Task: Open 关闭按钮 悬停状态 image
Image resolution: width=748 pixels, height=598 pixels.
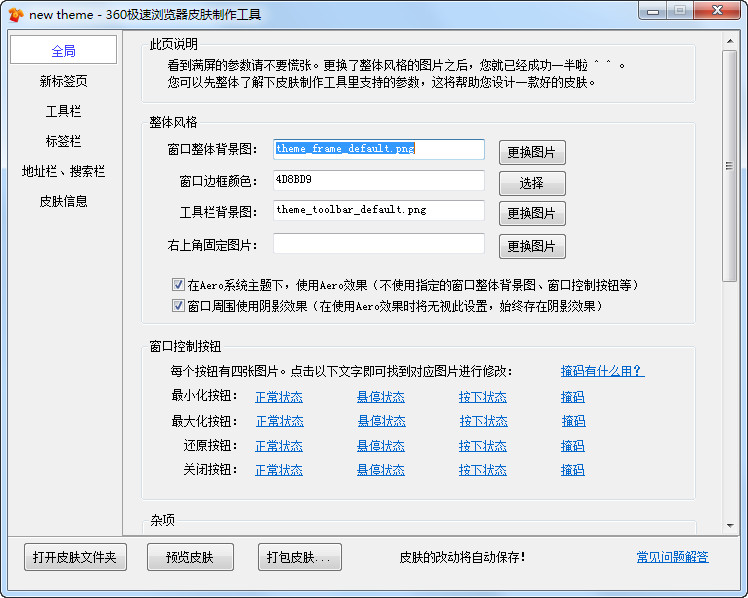Action: [x=381, y=470]
